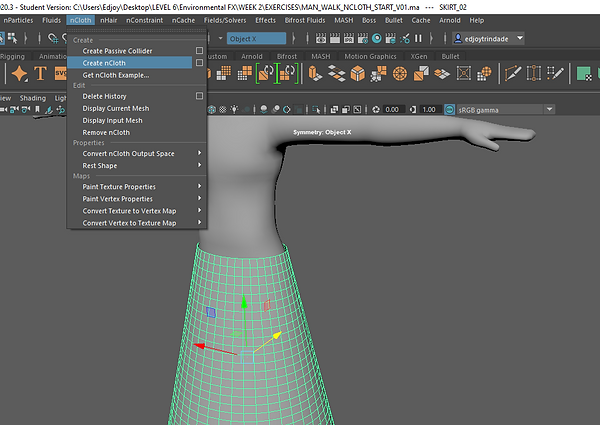Open Render View clapperboard icon
Viewport: 600px width, 425px height.
[x=321, y=38]
